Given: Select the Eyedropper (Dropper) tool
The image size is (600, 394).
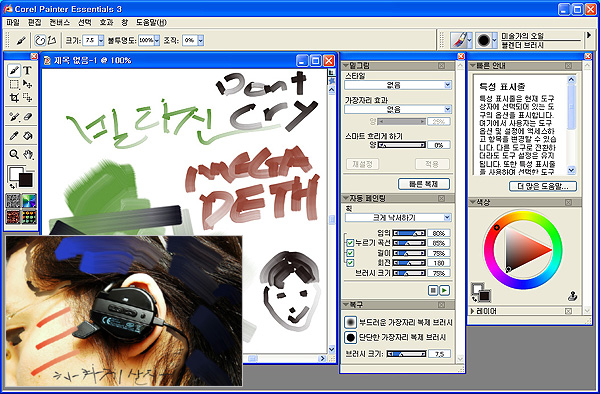Looking at the screenshot, I should 14,136.
